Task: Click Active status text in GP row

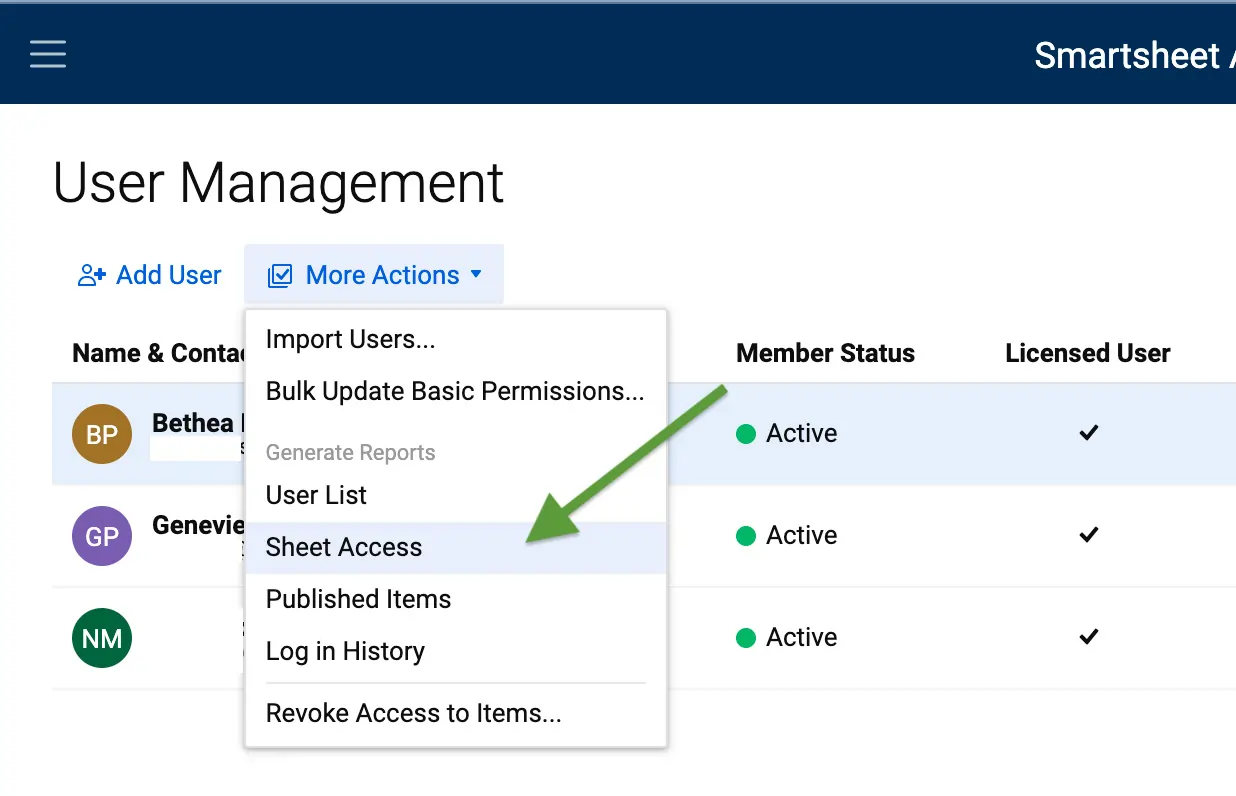Action: click(x=802, y=536)
